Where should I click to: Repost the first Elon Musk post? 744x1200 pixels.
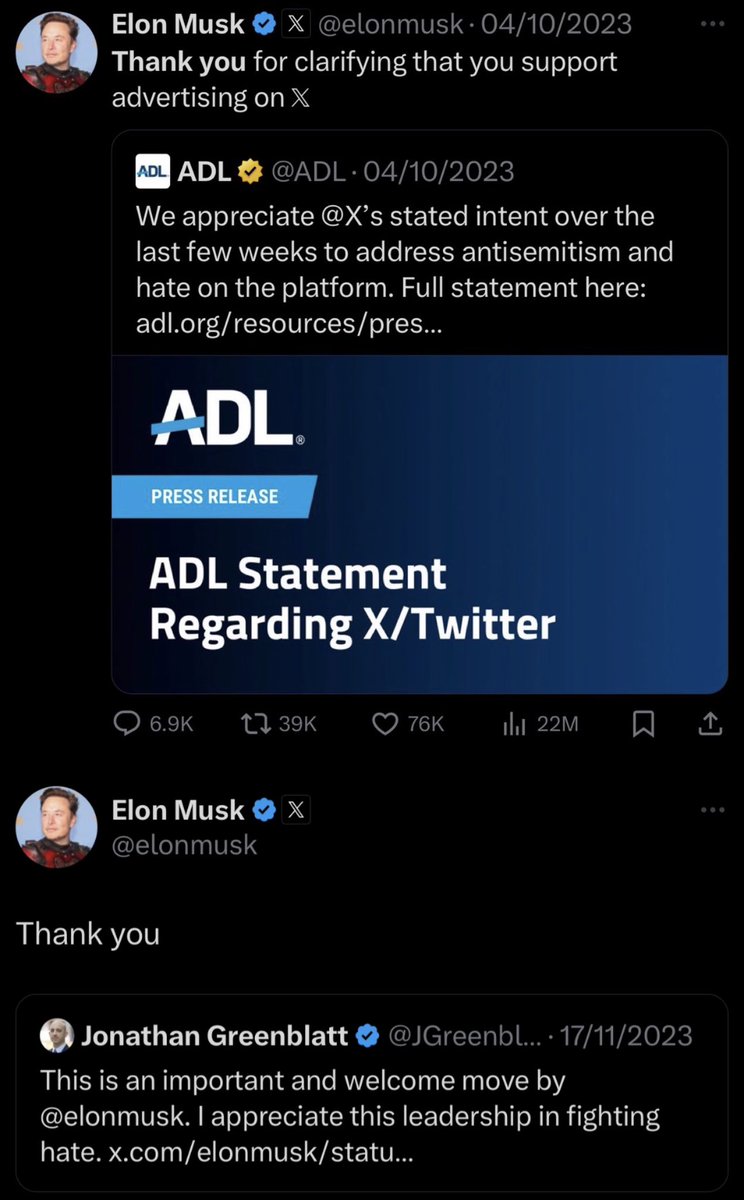[260, 724]
